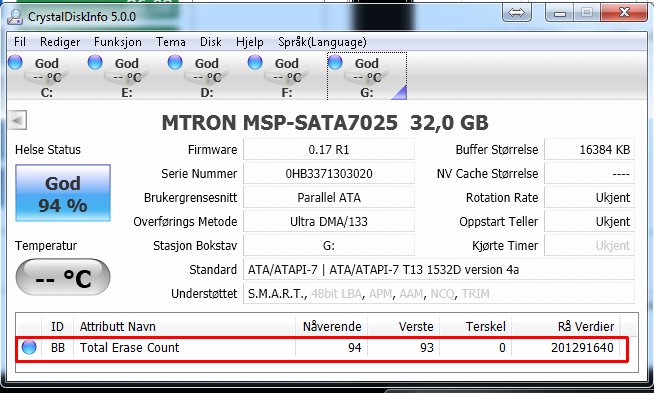
Task: Click the temperature -- °C display button
Action: click(x=63, y=277)
